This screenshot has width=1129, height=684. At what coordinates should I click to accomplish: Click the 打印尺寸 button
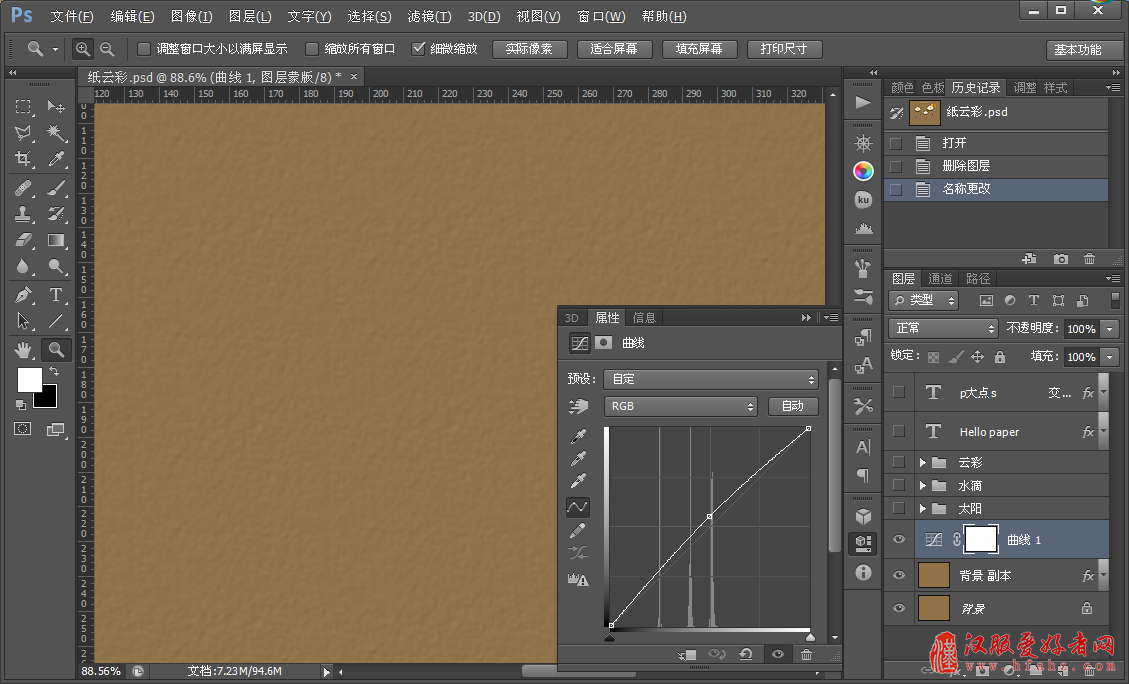click(x=784, y=49)
